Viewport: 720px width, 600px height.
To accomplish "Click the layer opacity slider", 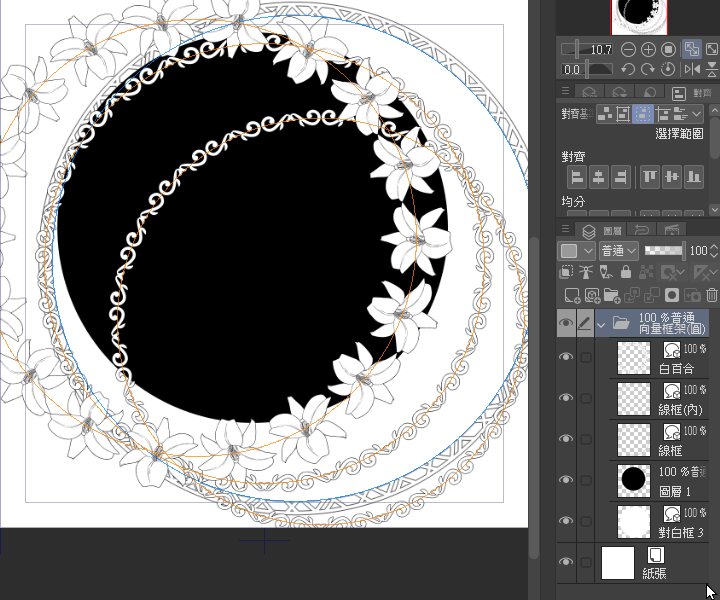I will tap(665, 251).
